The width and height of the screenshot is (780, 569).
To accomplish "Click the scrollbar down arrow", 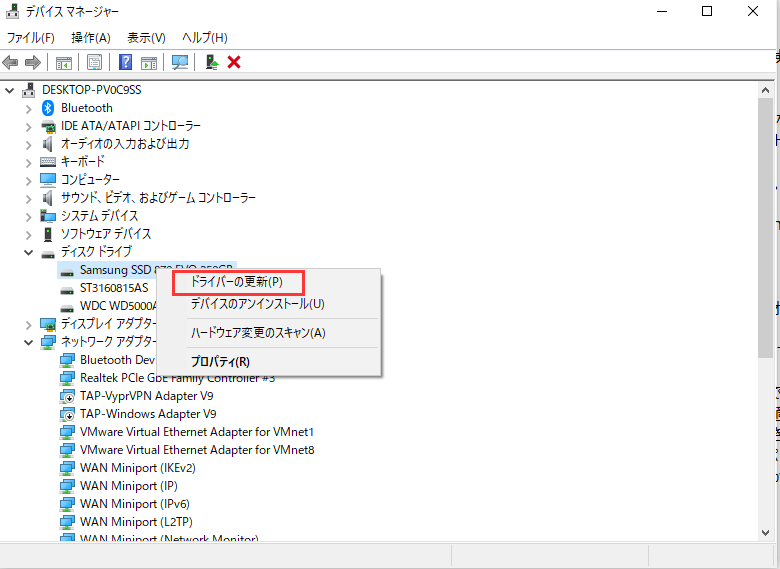I will [766, 533].
